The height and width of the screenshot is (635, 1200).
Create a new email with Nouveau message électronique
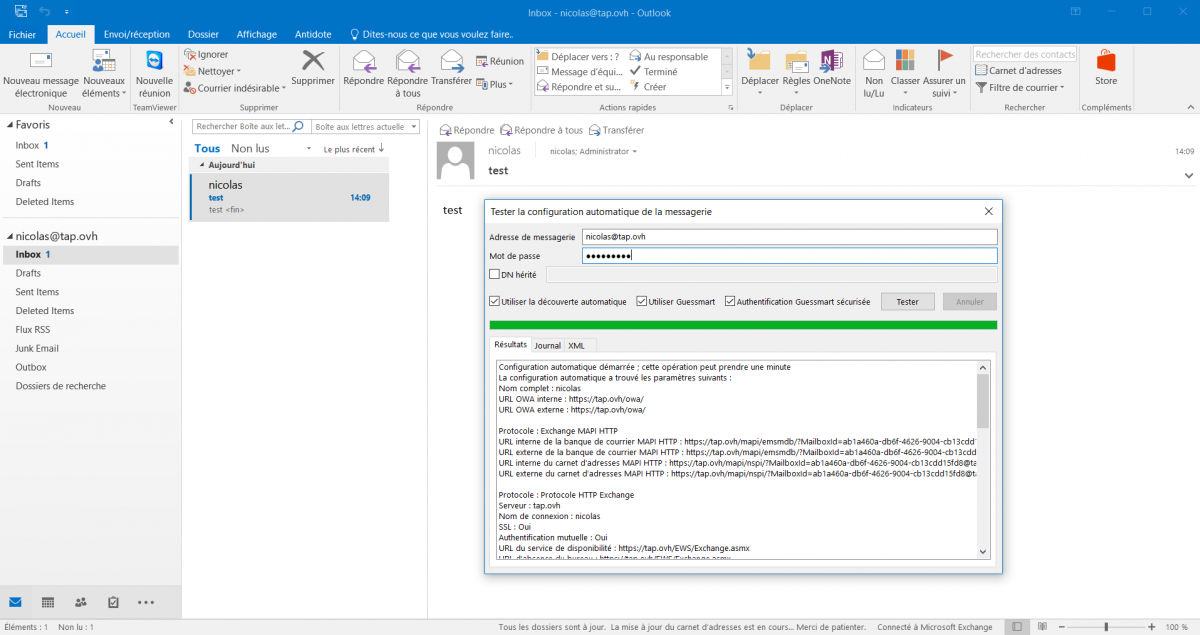pyautogui.click(x=40, y=73)
